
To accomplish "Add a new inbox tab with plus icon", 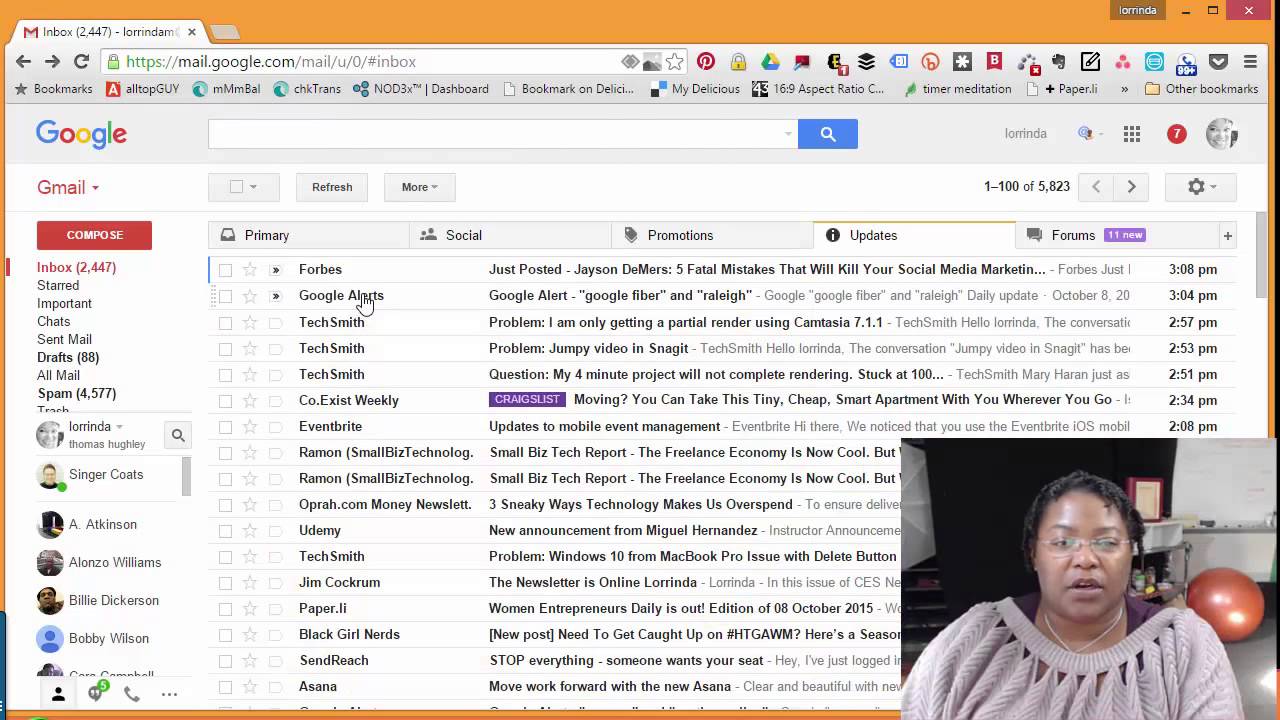I will 1227,236.
